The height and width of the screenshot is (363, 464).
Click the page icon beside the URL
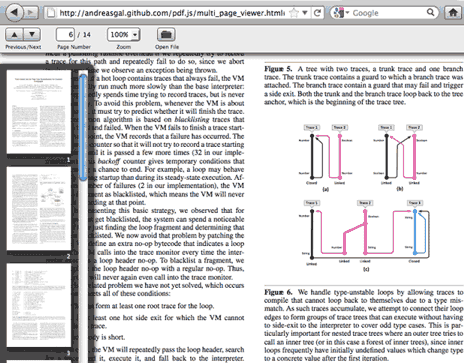pyautogui.click(x=51, y=13)
